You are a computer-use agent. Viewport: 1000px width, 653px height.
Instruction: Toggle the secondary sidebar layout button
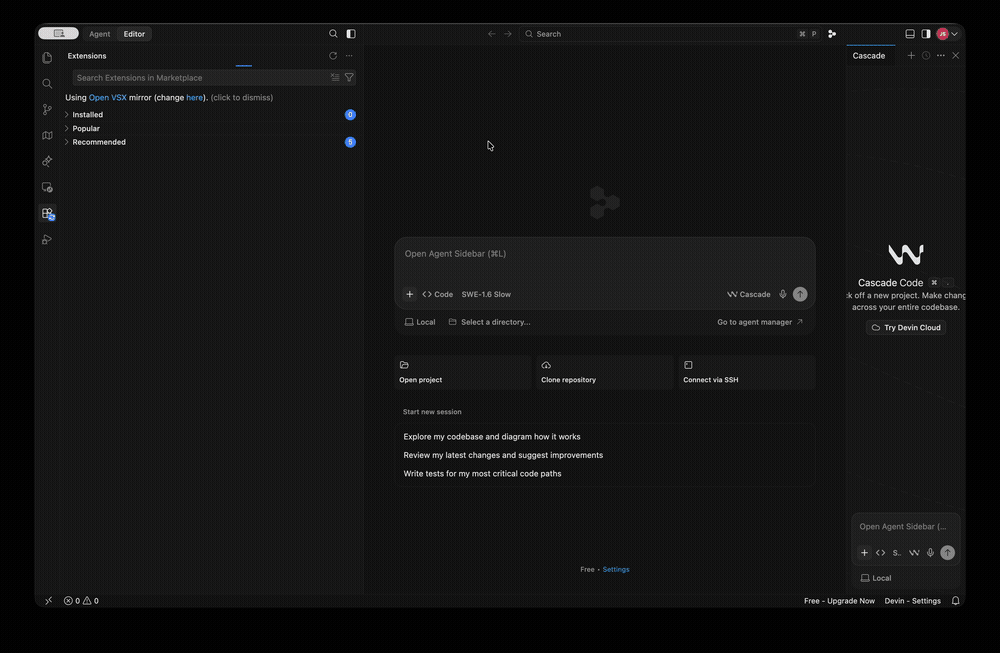(926, 34)
